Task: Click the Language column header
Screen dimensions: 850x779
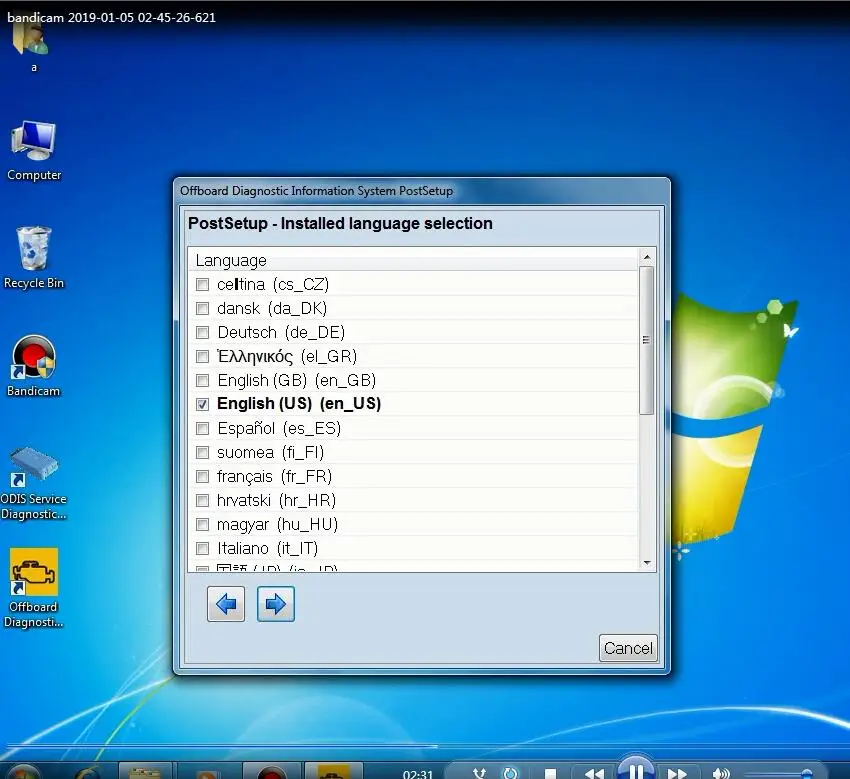Action: pos(414,260)
